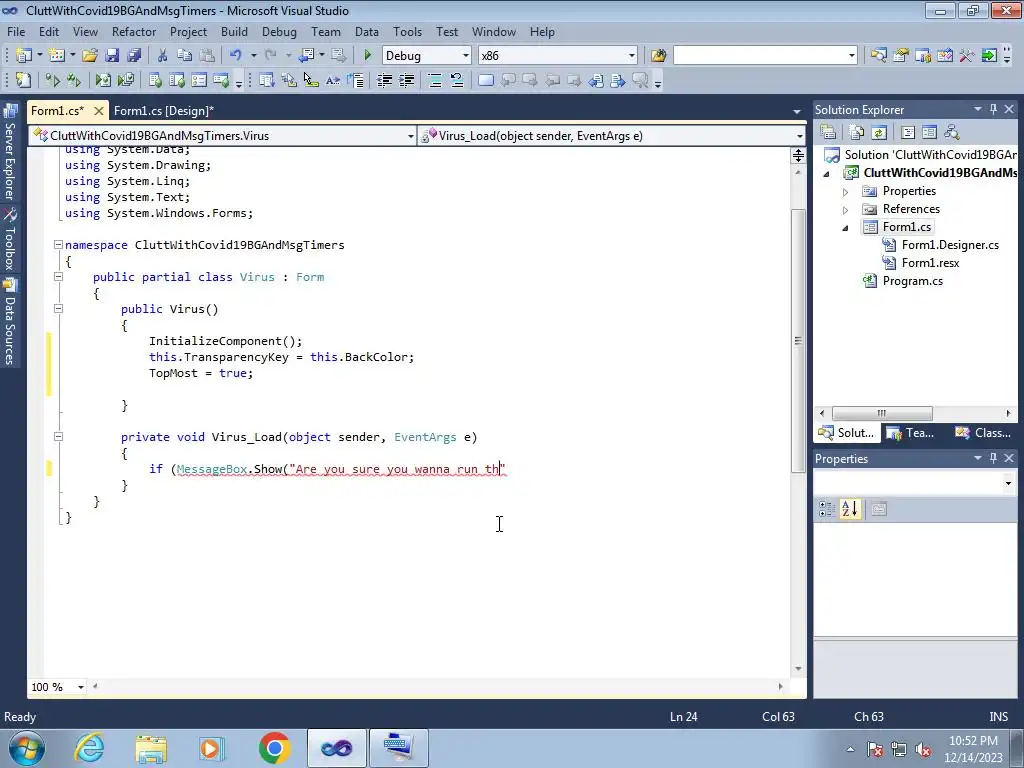Switch Properties panel to Categorized view

[x=827, y=509]
